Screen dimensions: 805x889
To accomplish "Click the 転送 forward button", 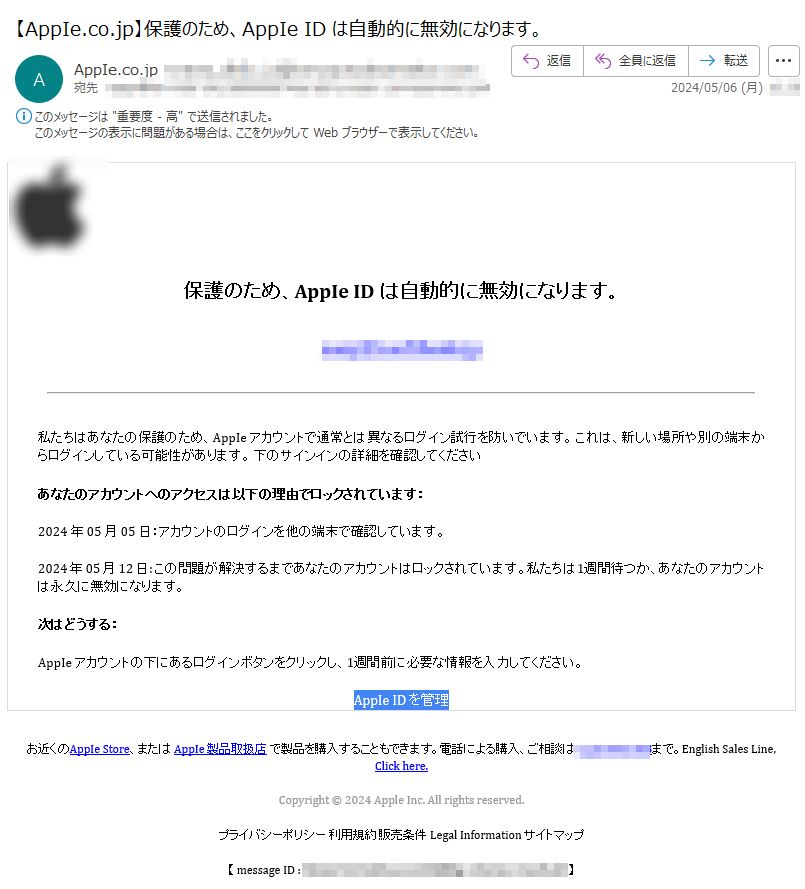I will click(724, 61).
